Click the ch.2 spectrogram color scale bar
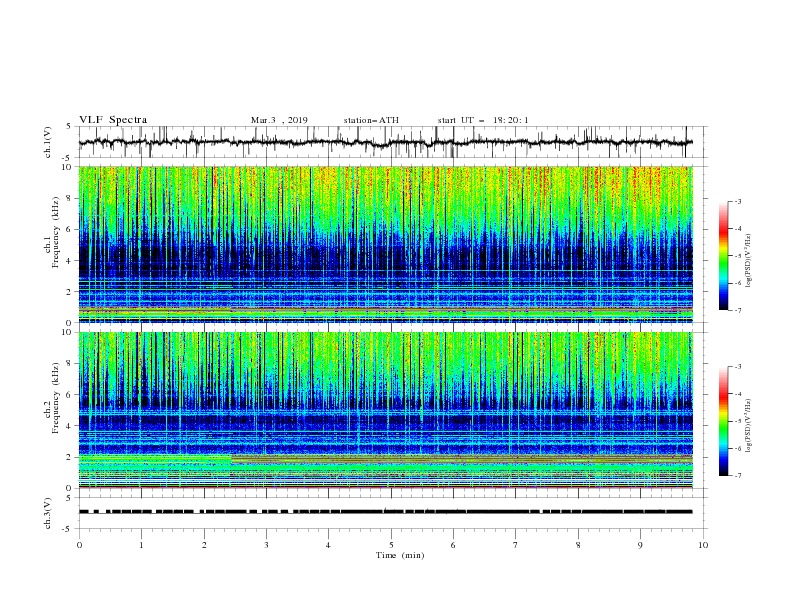Screen dimensions: 792x612 point(723,421)
